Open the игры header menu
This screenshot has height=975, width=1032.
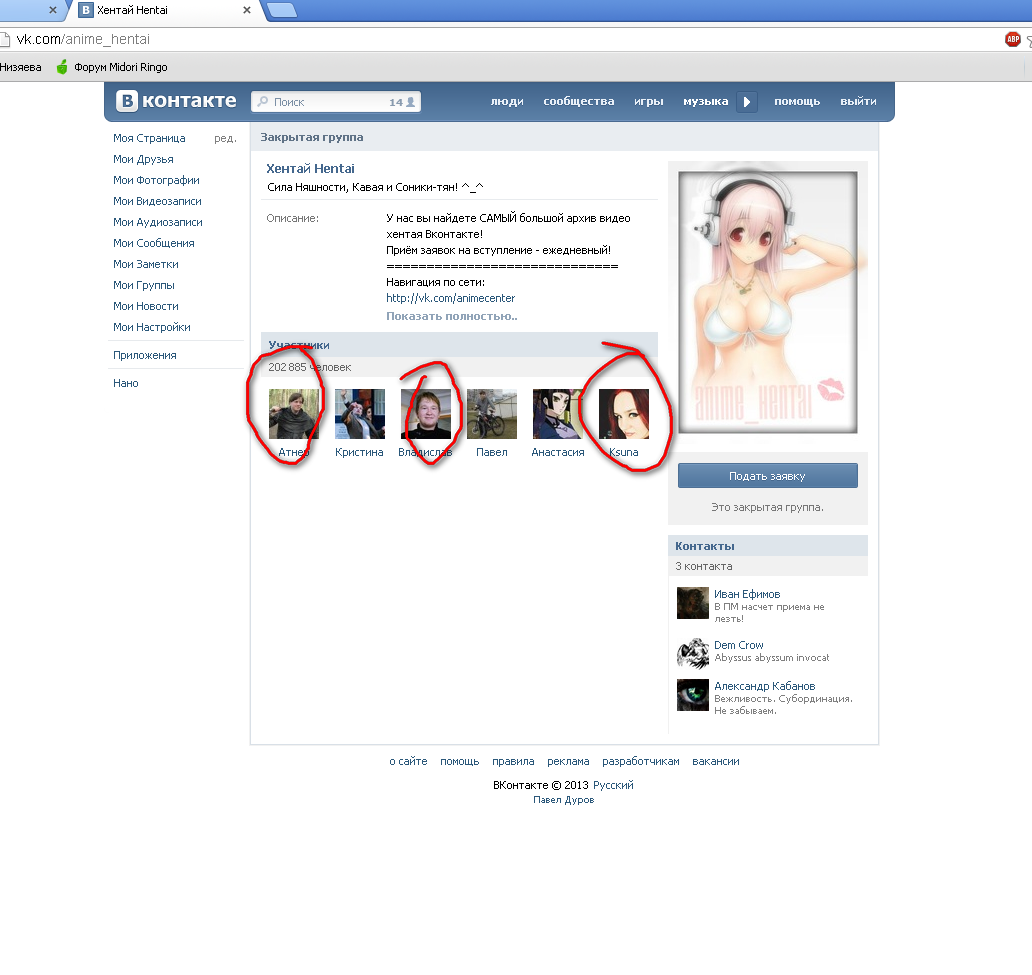[x=648, y=101]
